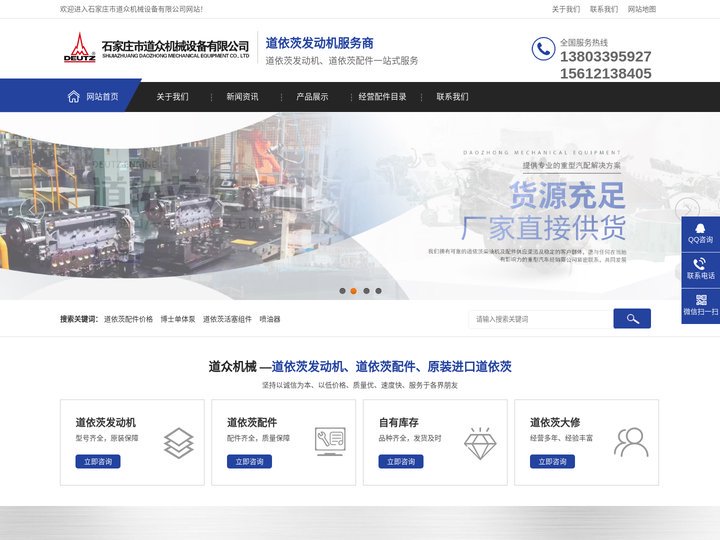Click the DEUTZ company logo
720x540 pixels.
tap(79, 47)
